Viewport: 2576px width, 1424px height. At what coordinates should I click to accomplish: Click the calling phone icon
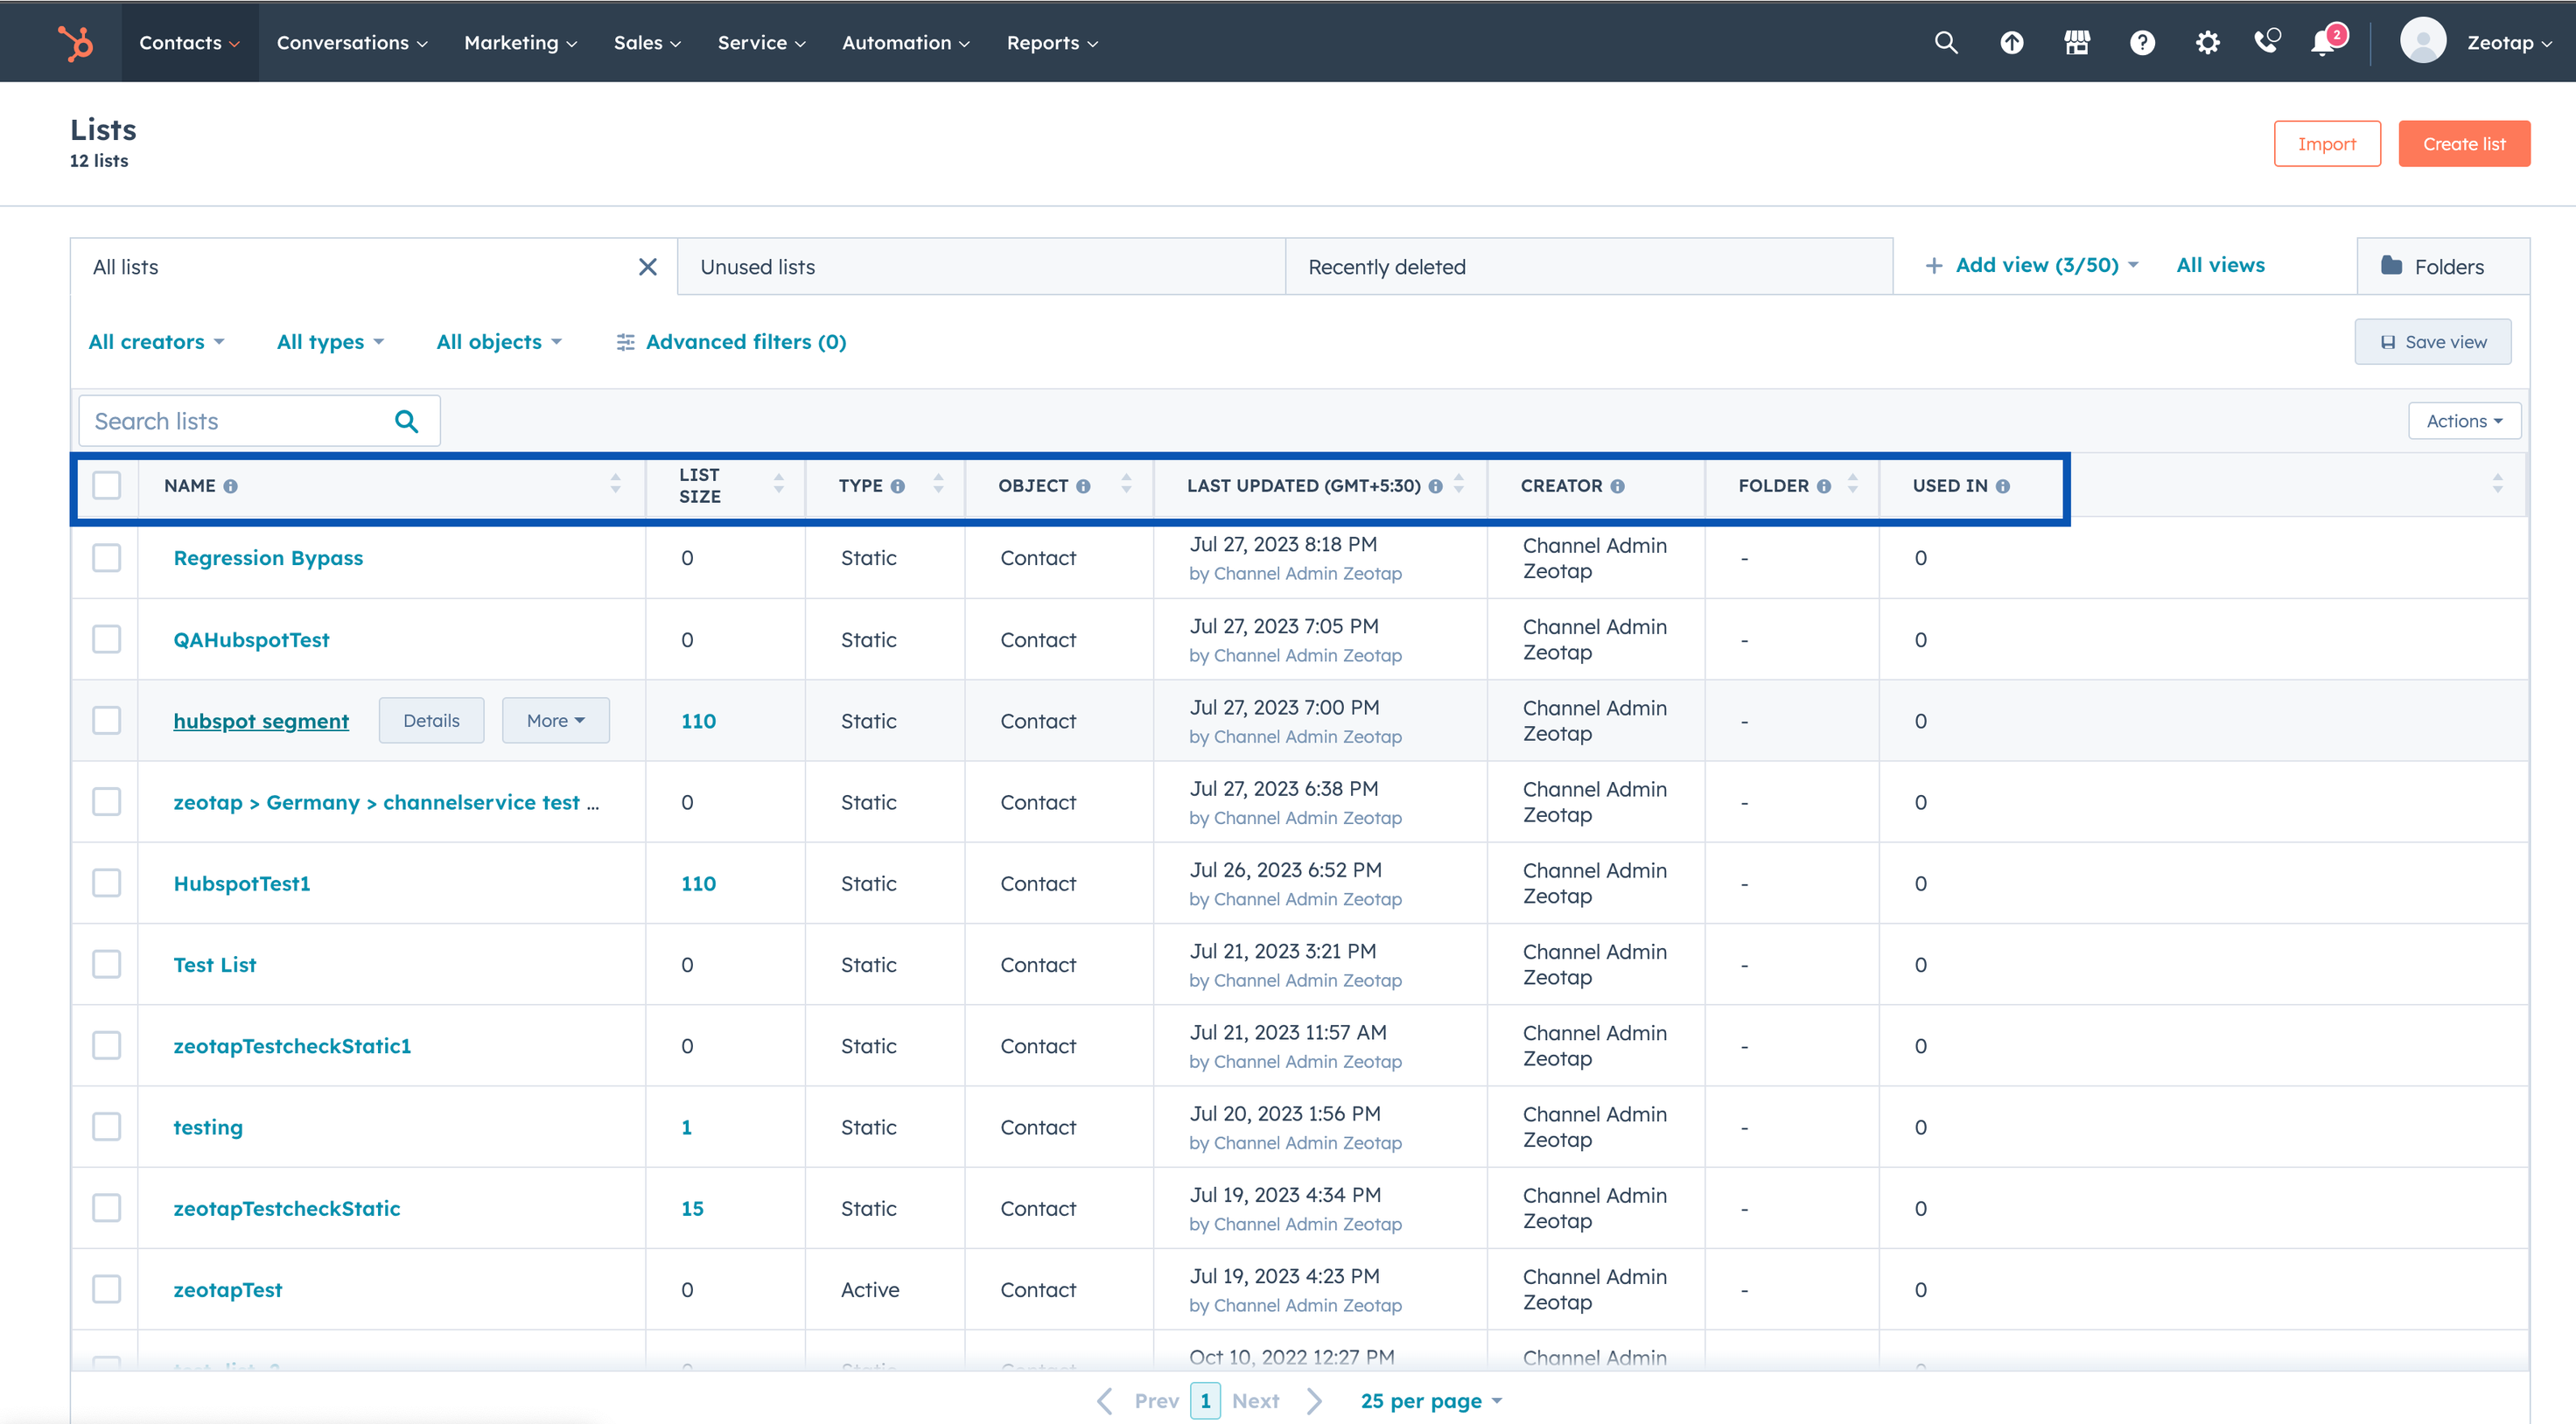2267,42
